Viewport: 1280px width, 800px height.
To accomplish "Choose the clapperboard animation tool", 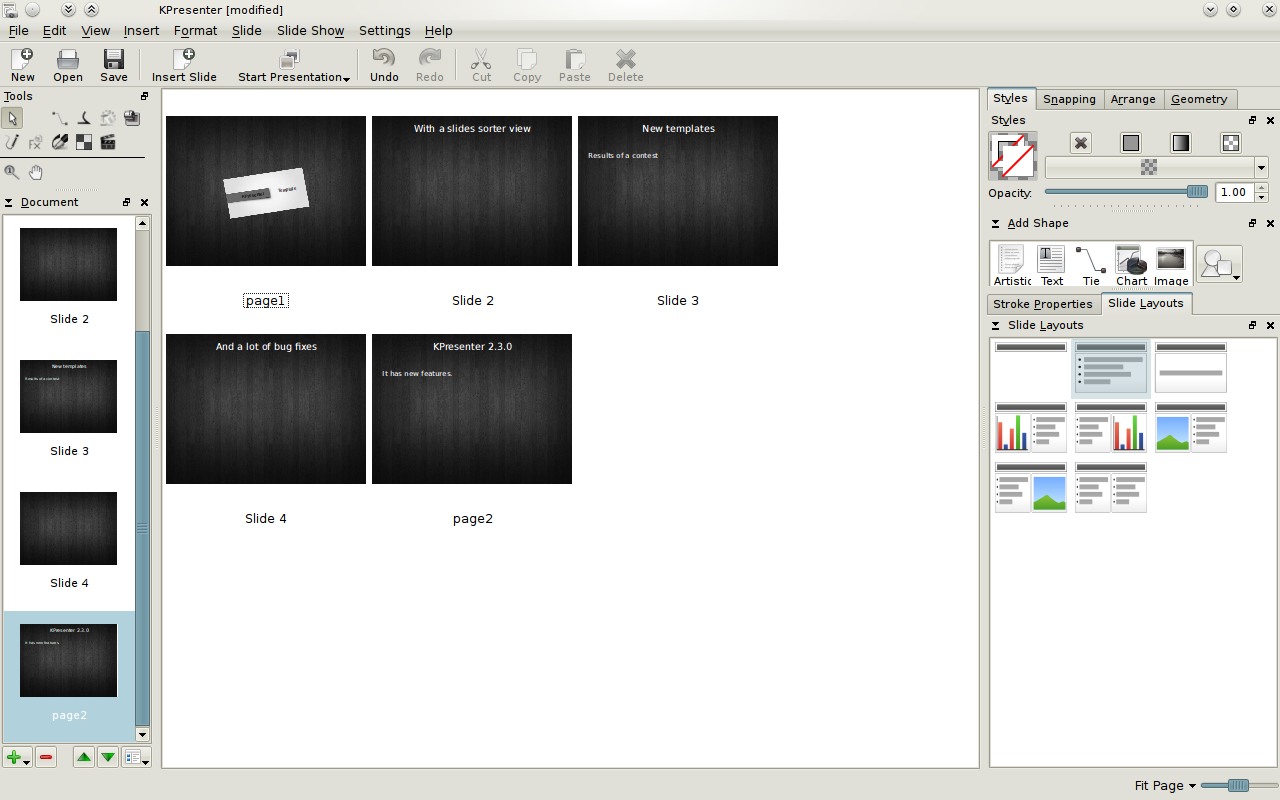I will coord(108,143).
